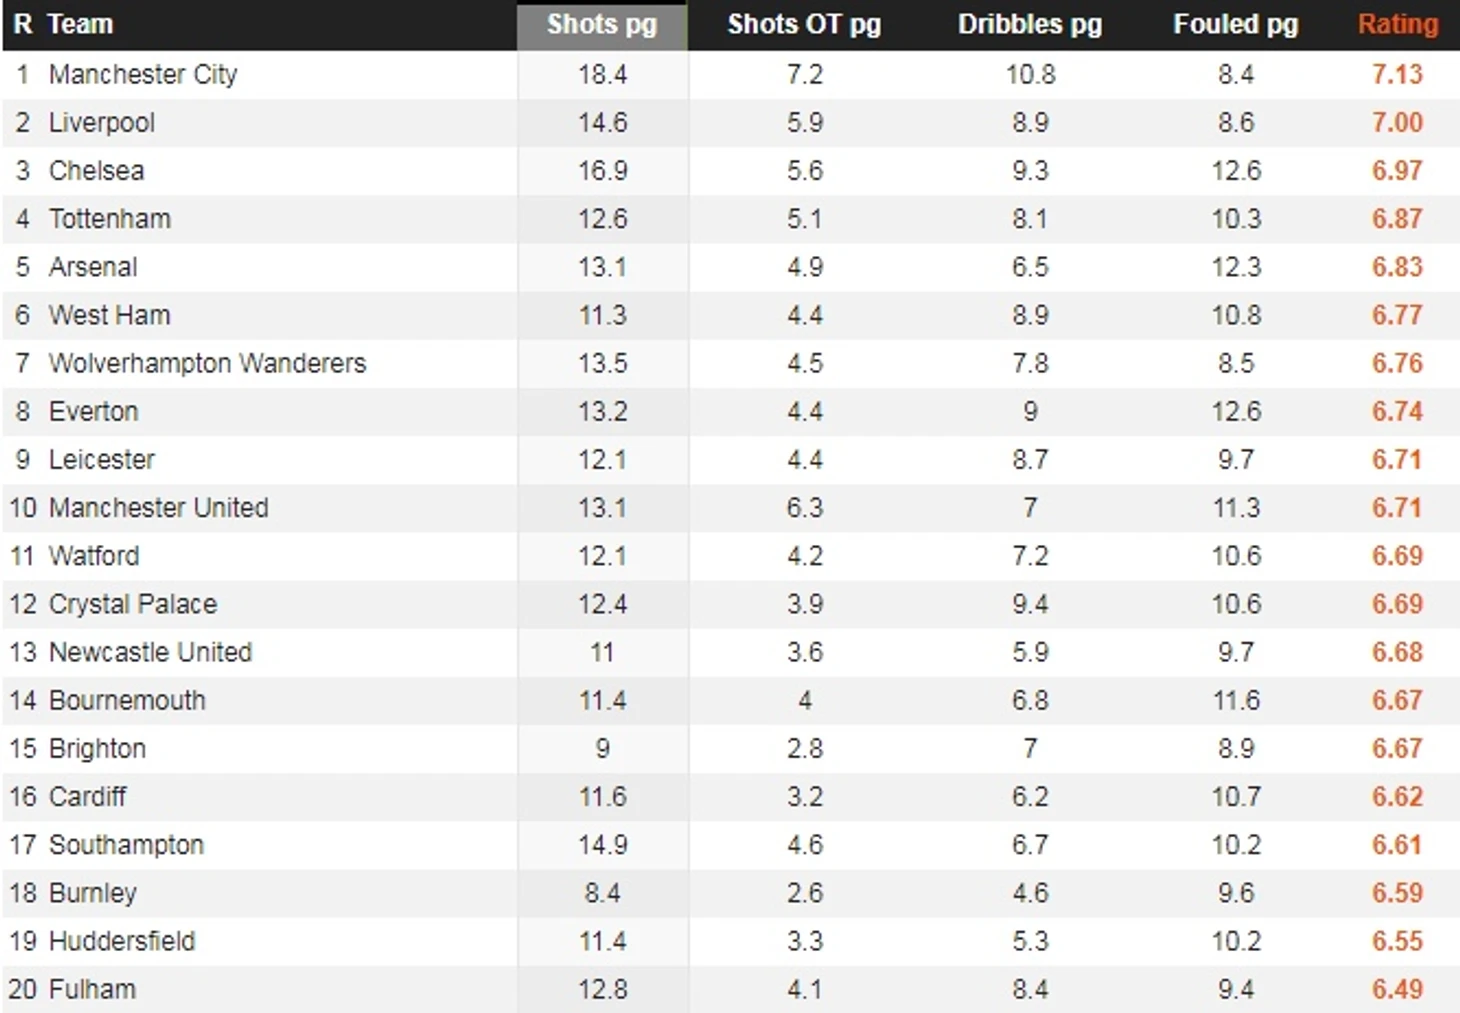Open Tottenham team page link

tap(110, 219)
